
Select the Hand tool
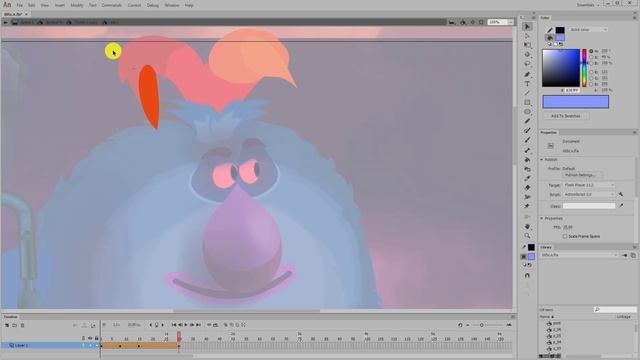coord(527,227)
